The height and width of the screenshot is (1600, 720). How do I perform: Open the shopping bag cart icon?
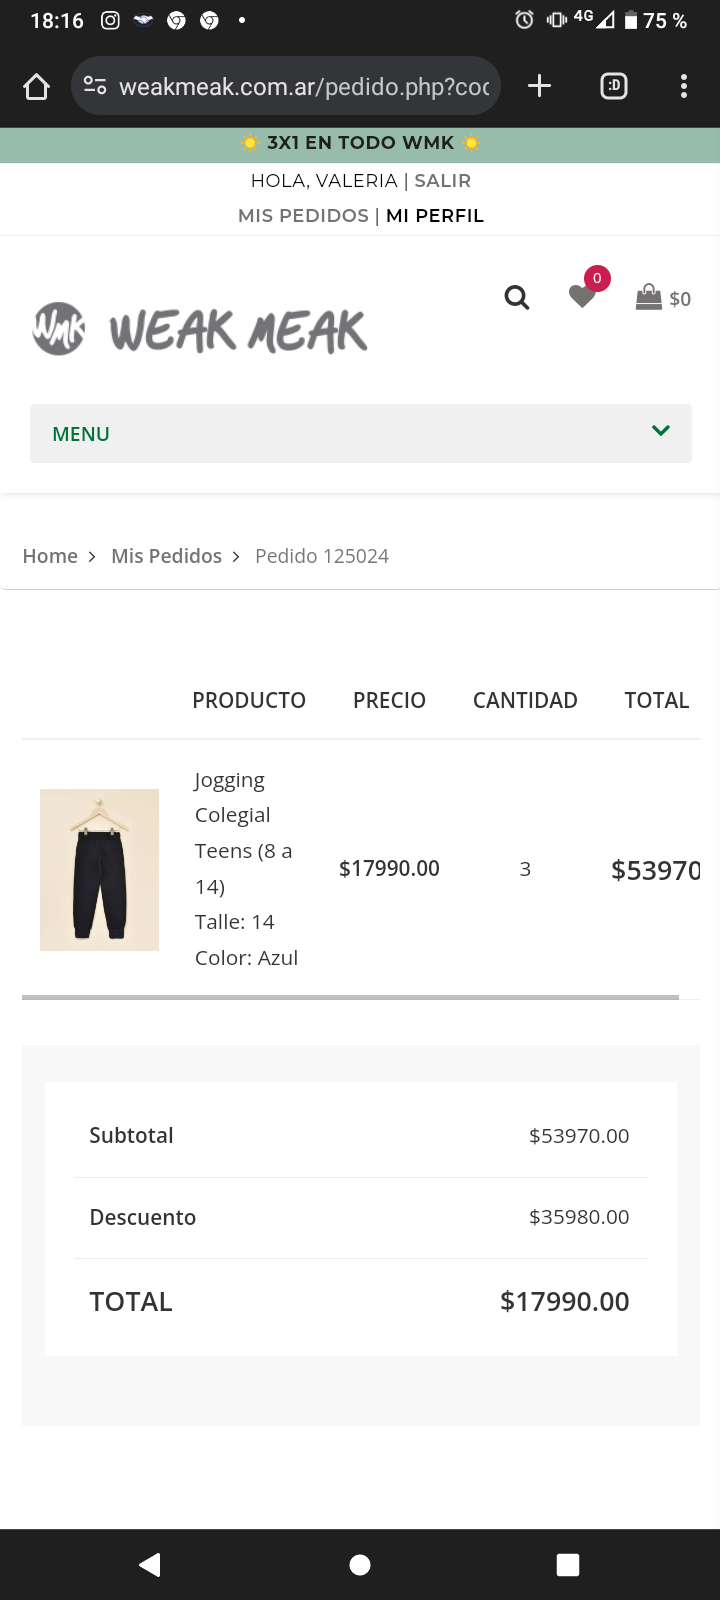[649, 297]
